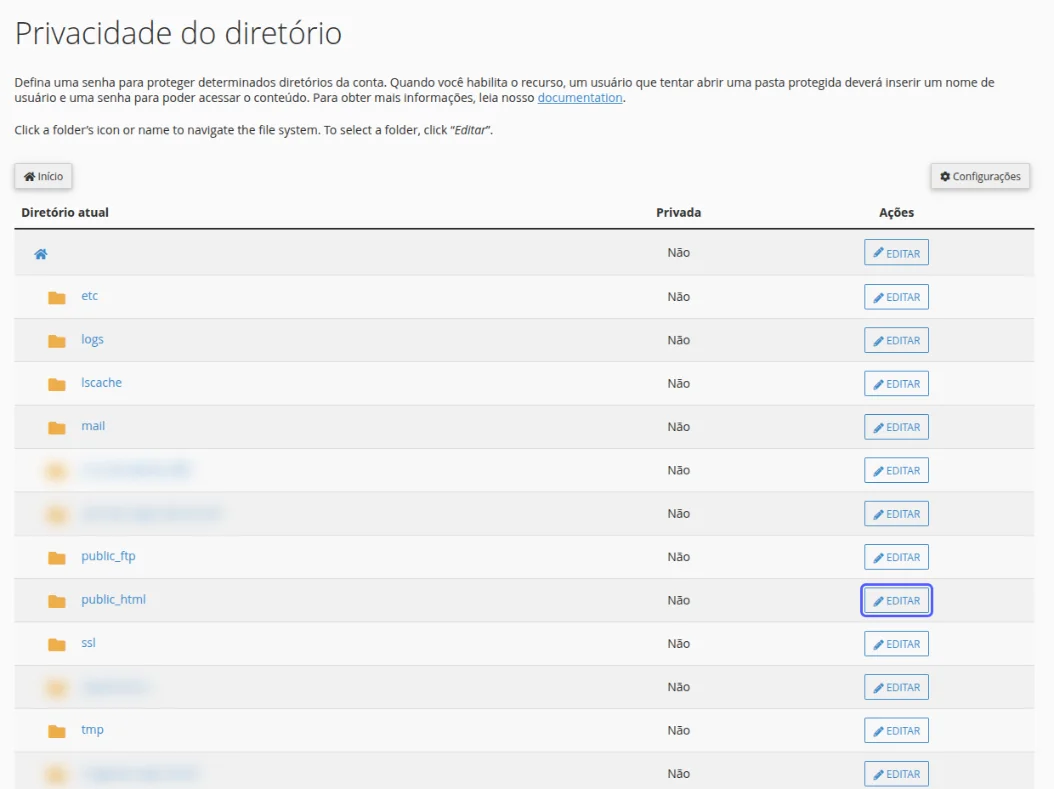
Task: Open the mail folder icon
Action: [x=57, y=427]
